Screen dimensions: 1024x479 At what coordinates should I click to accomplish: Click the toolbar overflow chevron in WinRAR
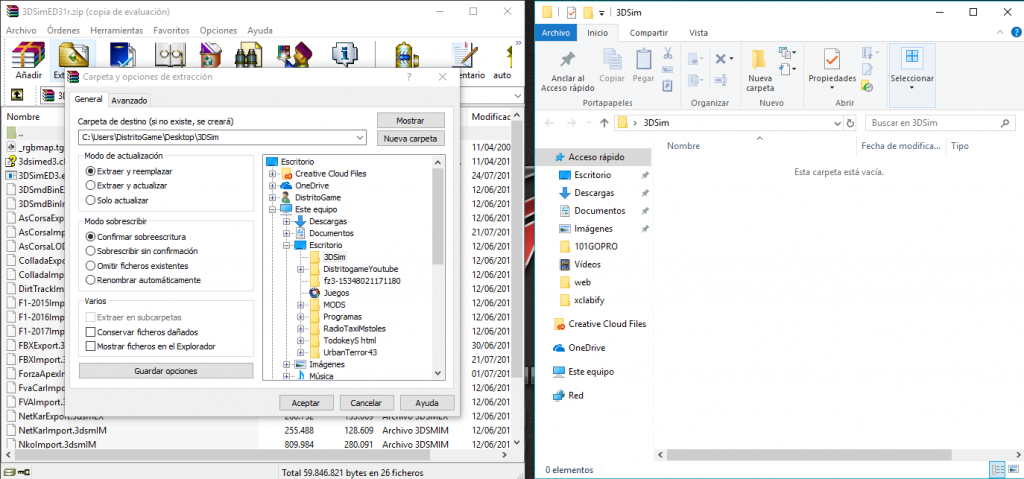click(519, 43)
